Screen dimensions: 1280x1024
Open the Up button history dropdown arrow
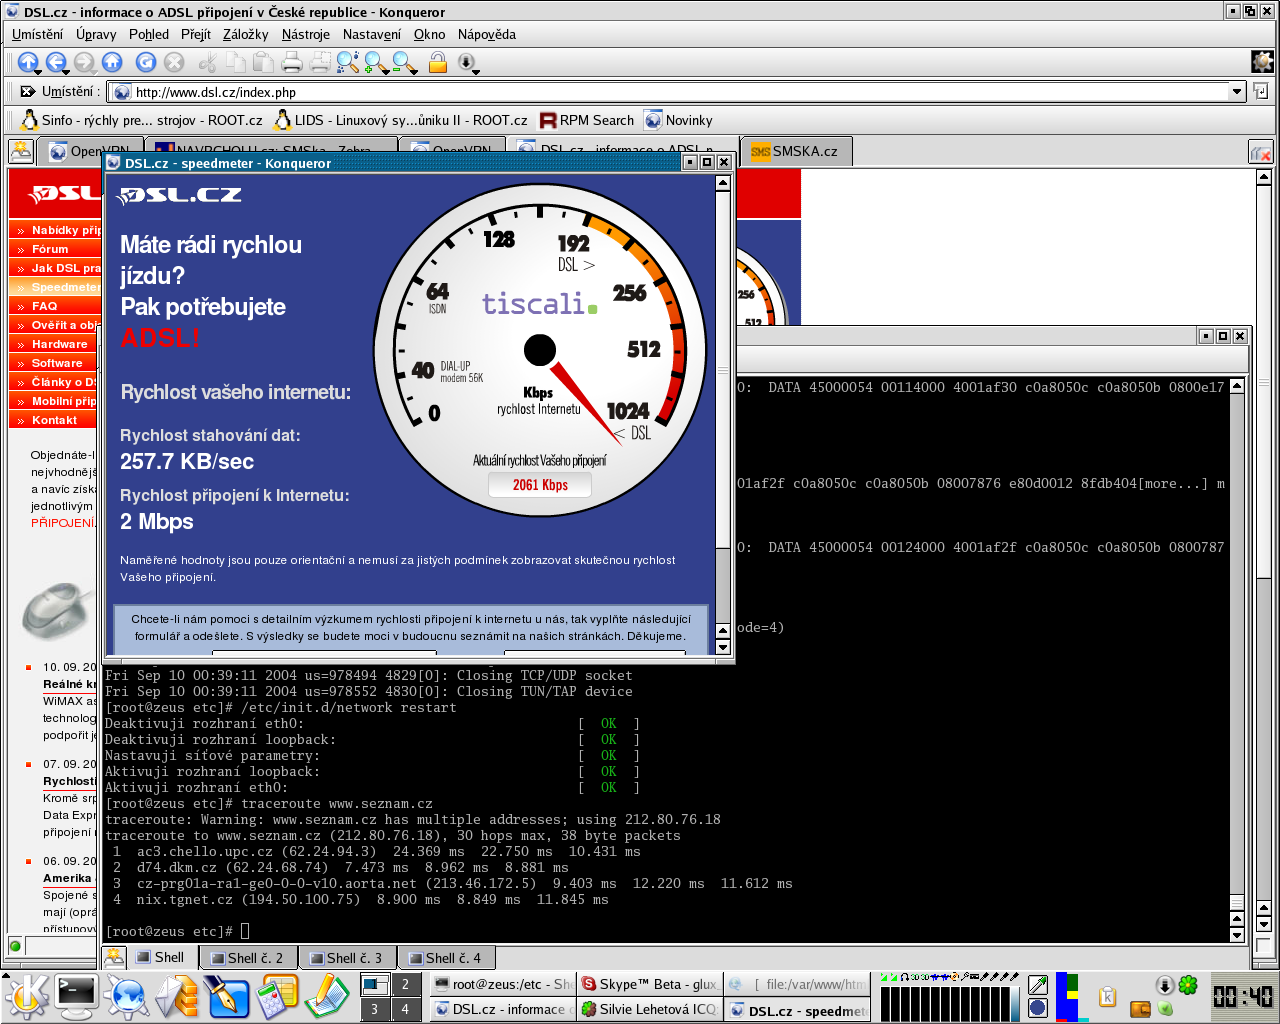[x=37, y=71]
